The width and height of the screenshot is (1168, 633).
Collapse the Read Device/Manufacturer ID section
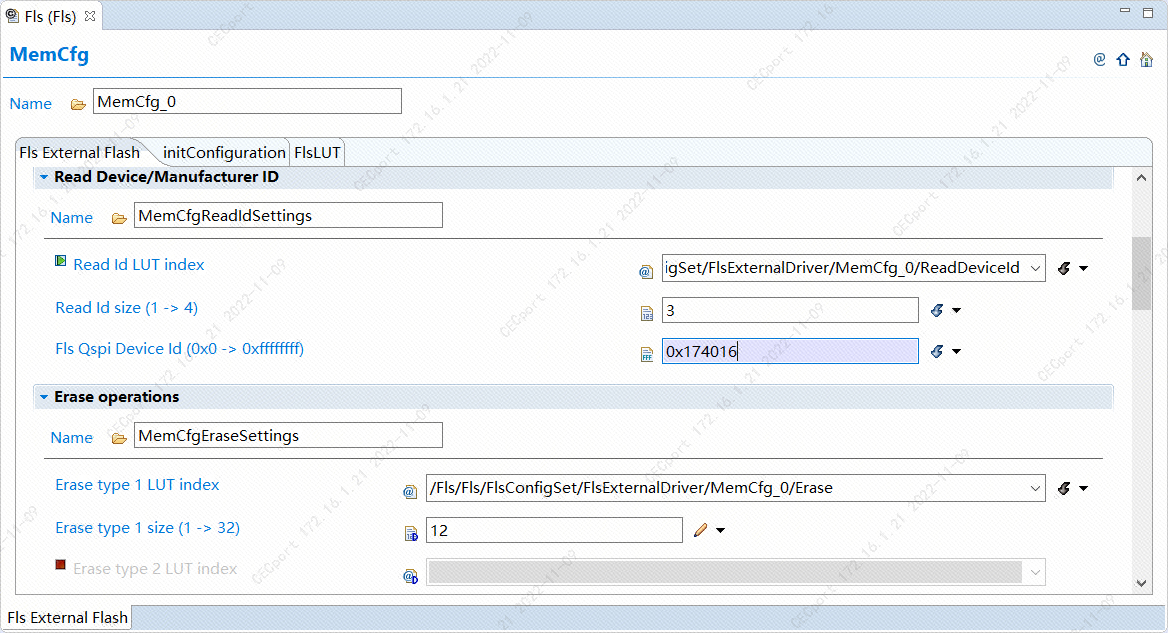44,177
